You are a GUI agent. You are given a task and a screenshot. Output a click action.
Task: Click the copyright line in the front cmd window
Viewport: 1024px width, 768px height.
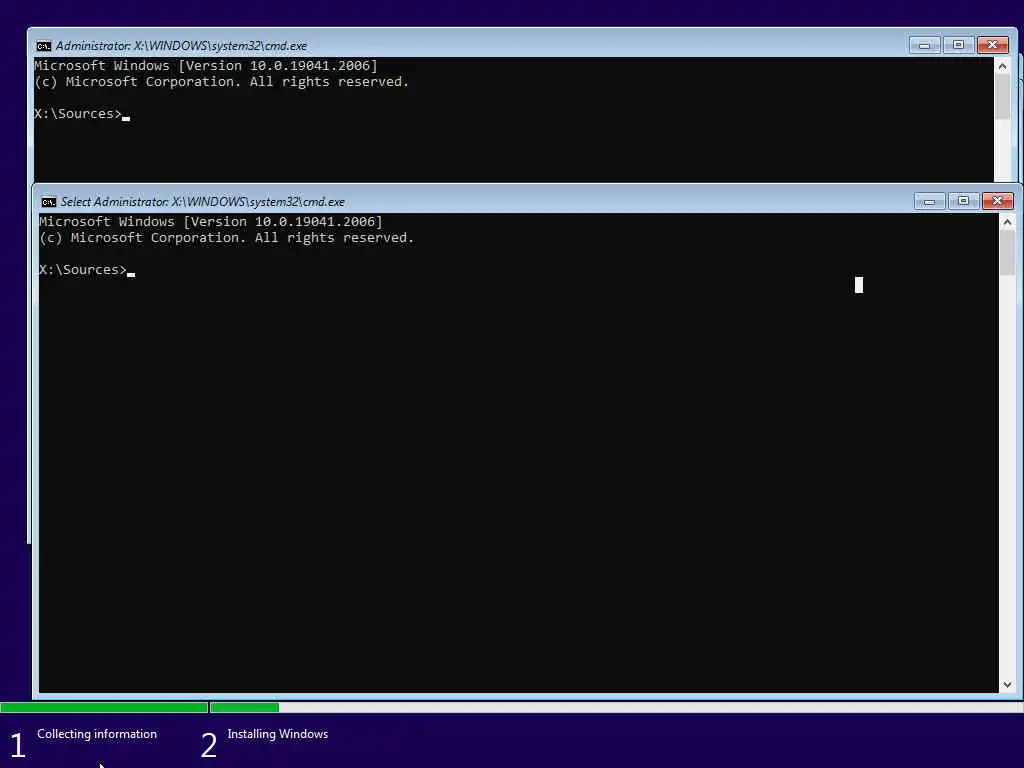click(x=227, y=238)
